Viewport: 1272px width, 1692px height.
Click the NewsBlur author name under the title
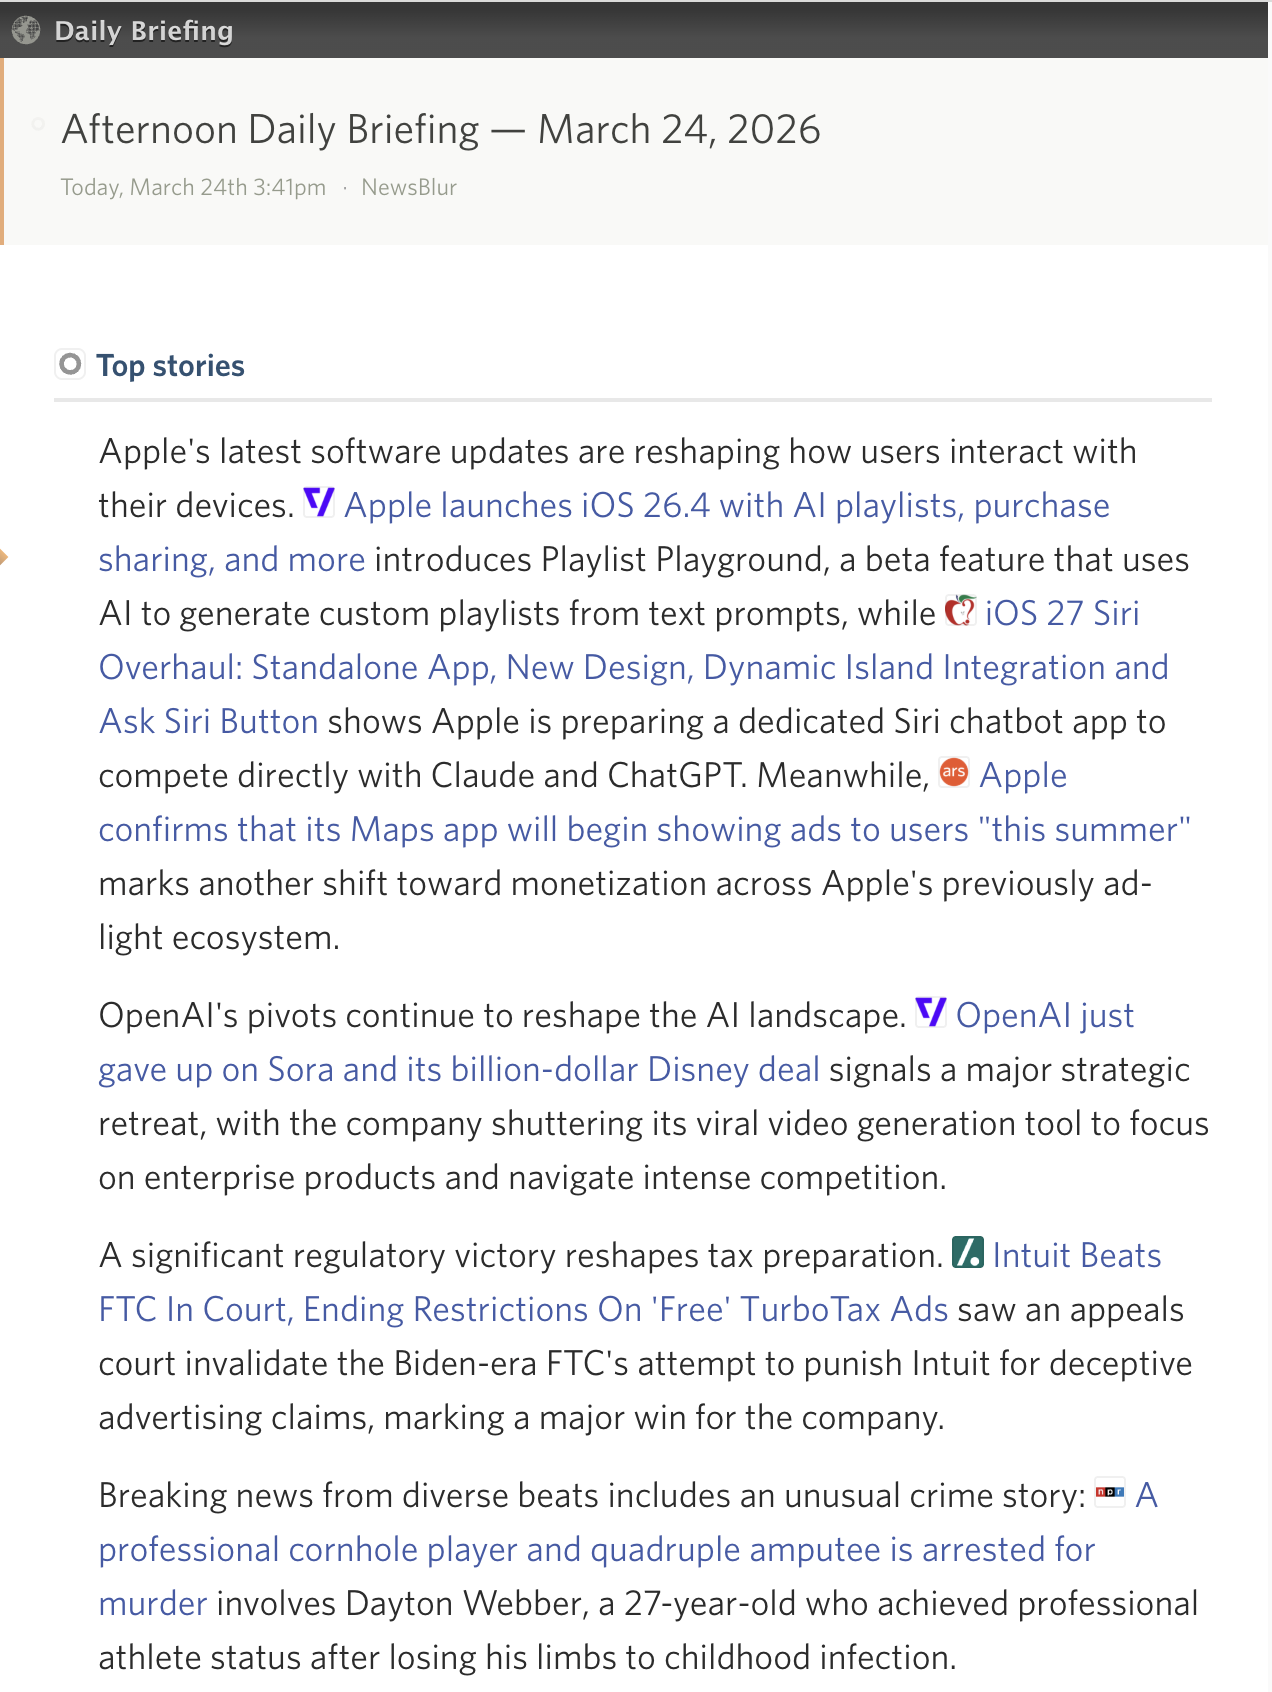point(409,188)
